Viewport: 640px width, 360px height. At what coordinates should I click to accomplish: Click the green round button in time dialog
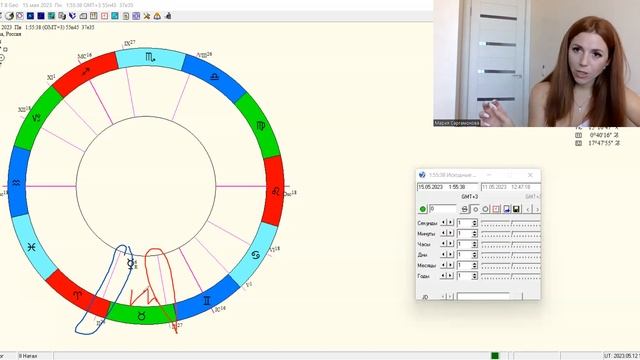click(423, 209)
